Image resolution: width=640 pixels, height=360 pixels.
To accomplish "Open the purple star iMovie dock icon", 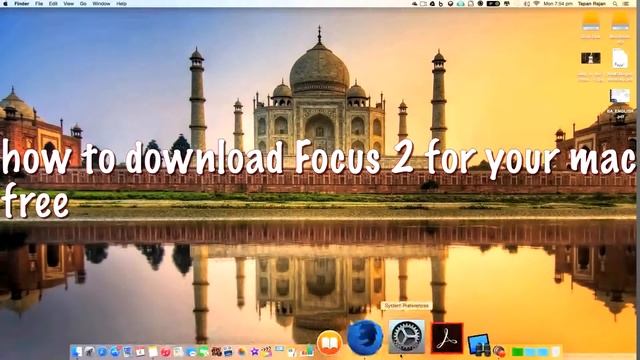I will (255, 351).
